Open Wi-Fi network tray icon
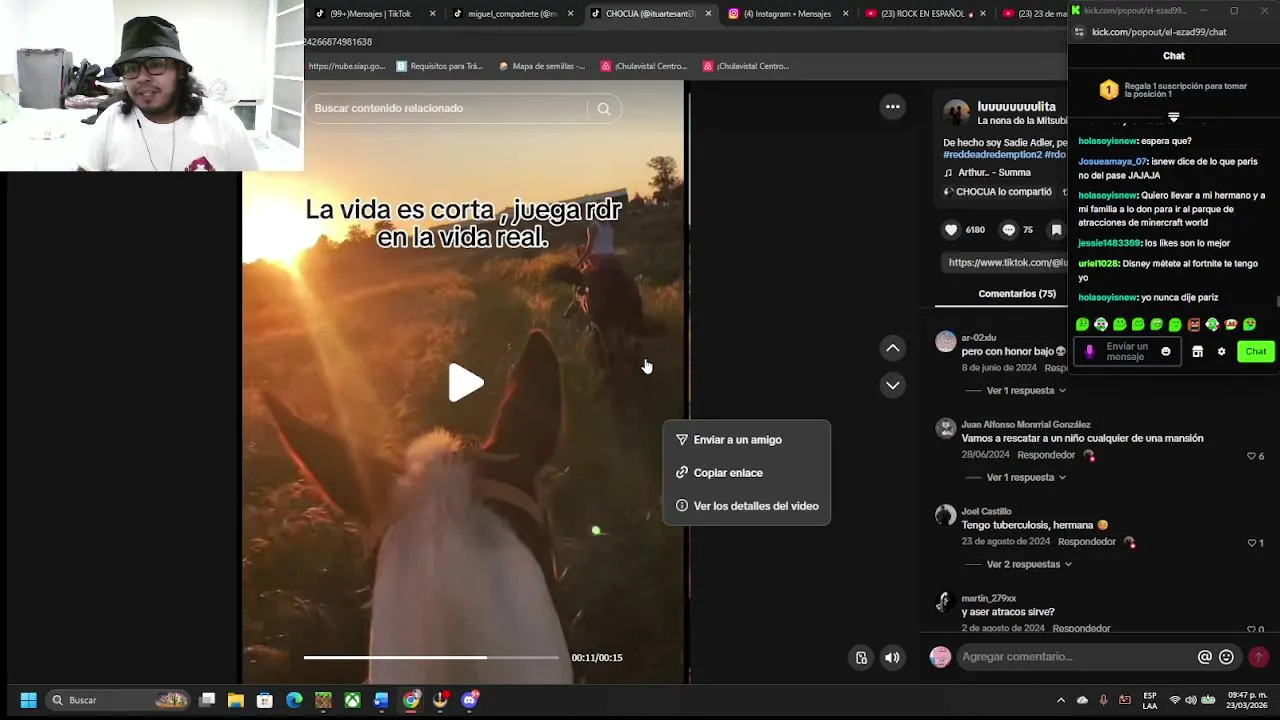The image size is (1280, 720). [1175, 700]
